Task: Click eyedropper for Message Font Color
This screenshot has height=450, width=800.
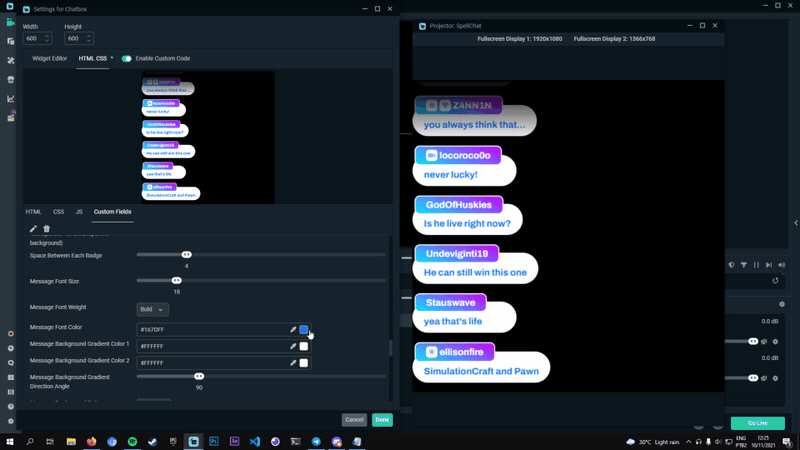Action: 293,330
